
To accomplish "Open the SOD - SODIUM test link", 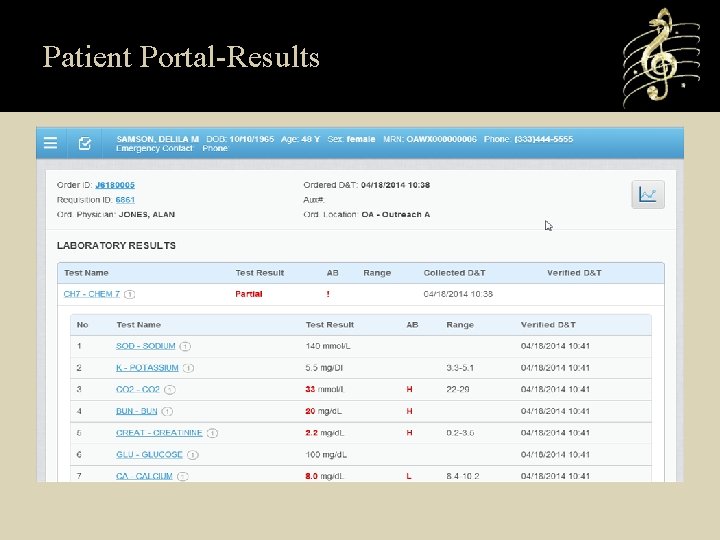I will click(x=146, y=346).
